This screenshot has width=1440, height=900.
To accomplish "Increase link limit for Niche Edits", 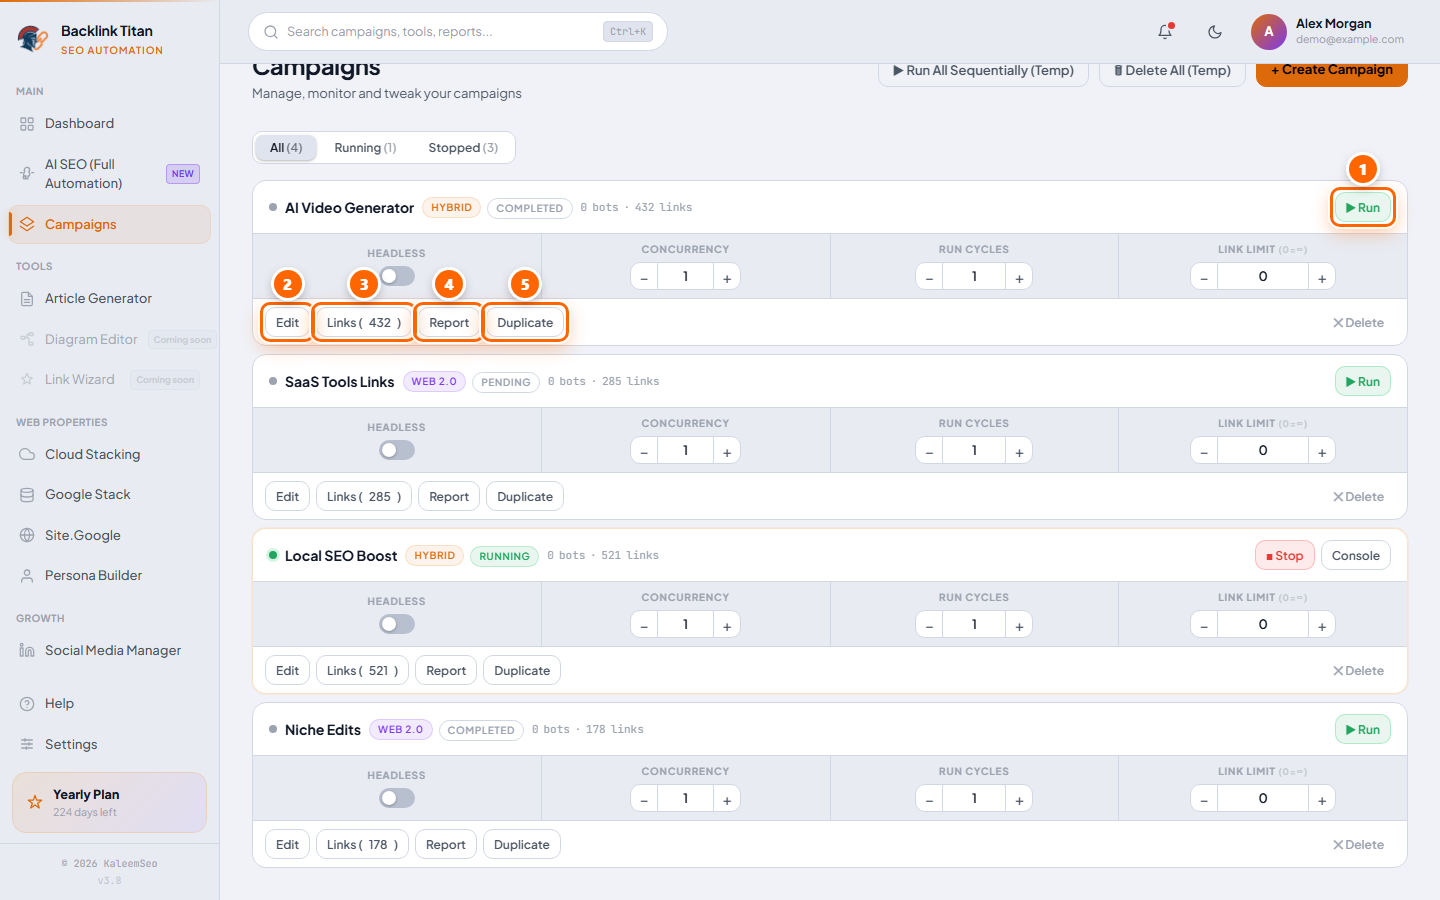I will click(x=1322, y=800).
